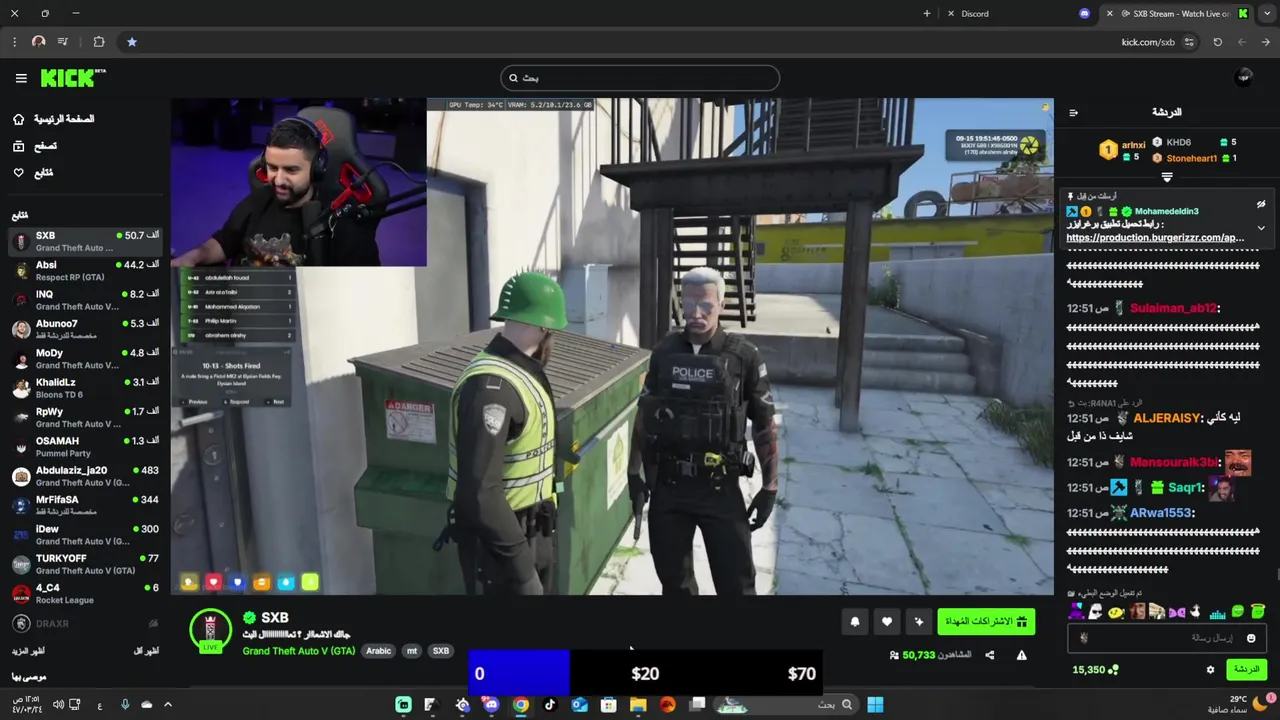Open the Windows Start button

point(875,705)
